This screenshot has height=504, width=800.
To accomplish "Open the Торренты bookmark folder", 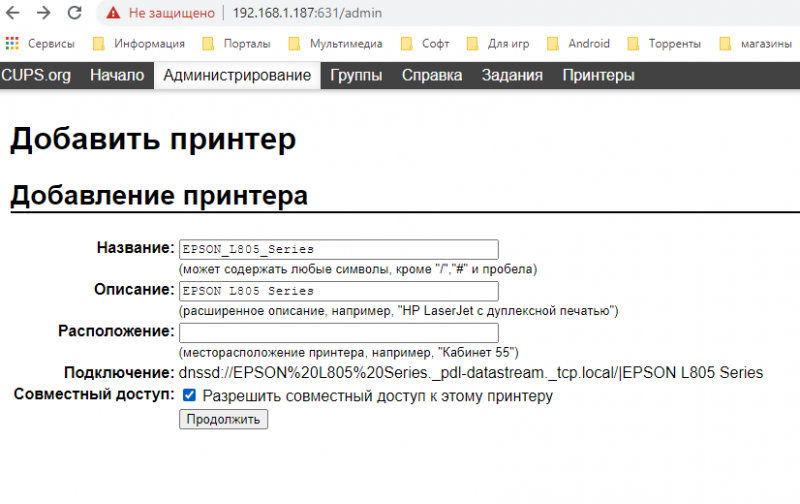I will click(664, 44).
